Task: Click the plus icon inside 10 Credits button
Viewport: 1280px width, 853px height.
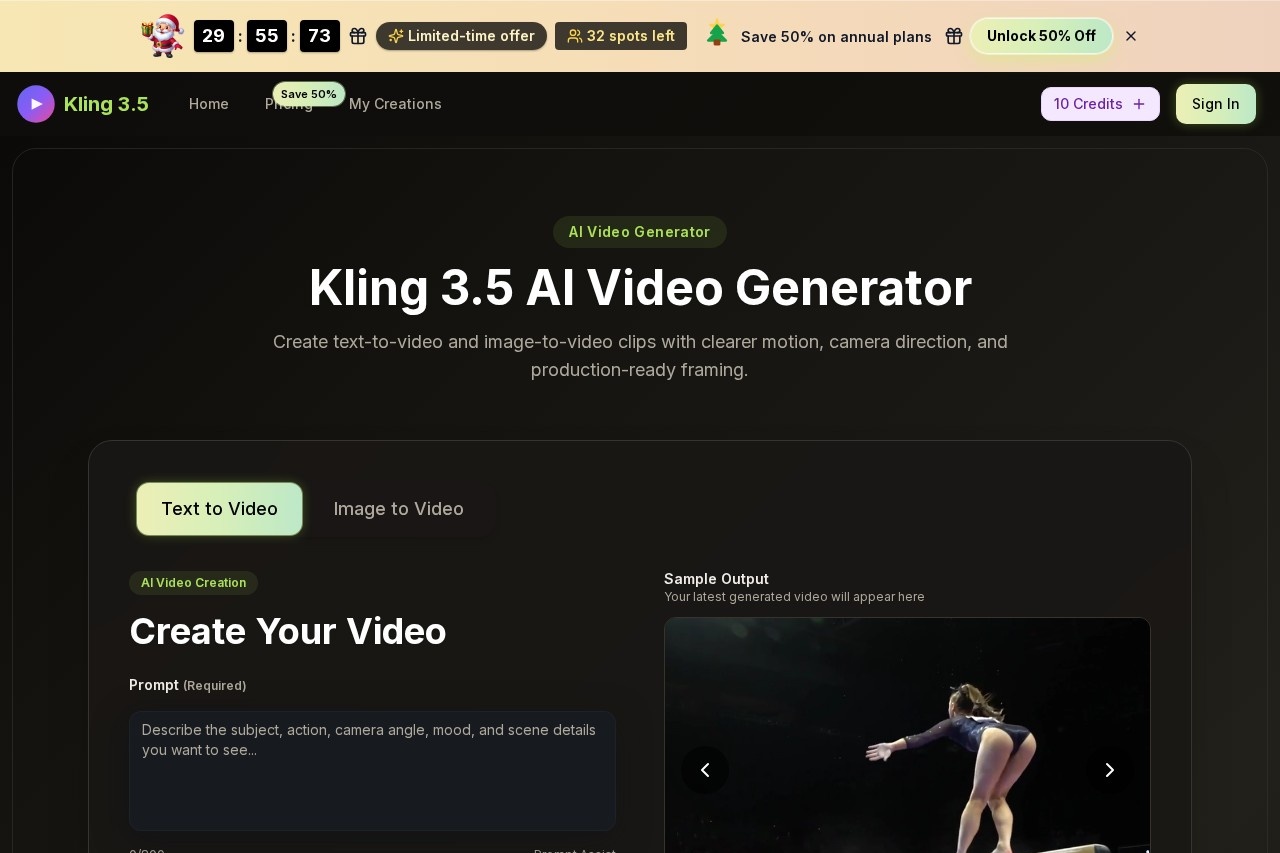Action: (x=1139, y=104)
